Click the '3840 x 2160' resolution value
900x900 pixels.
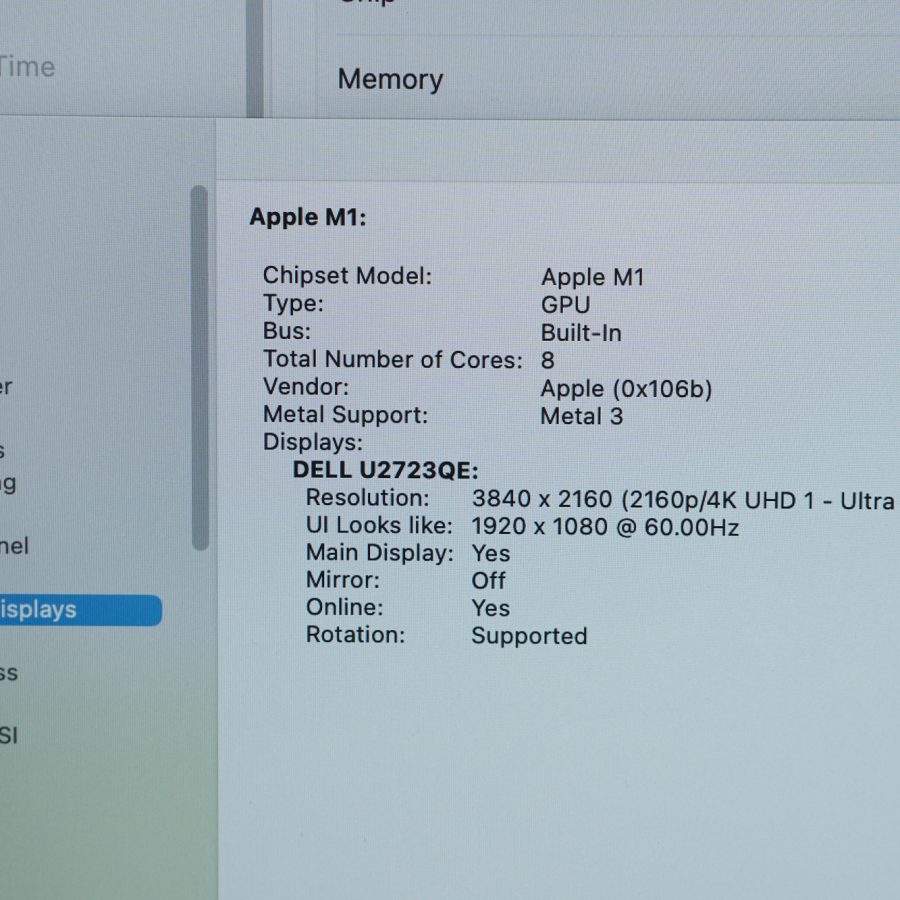click(542, 499)
